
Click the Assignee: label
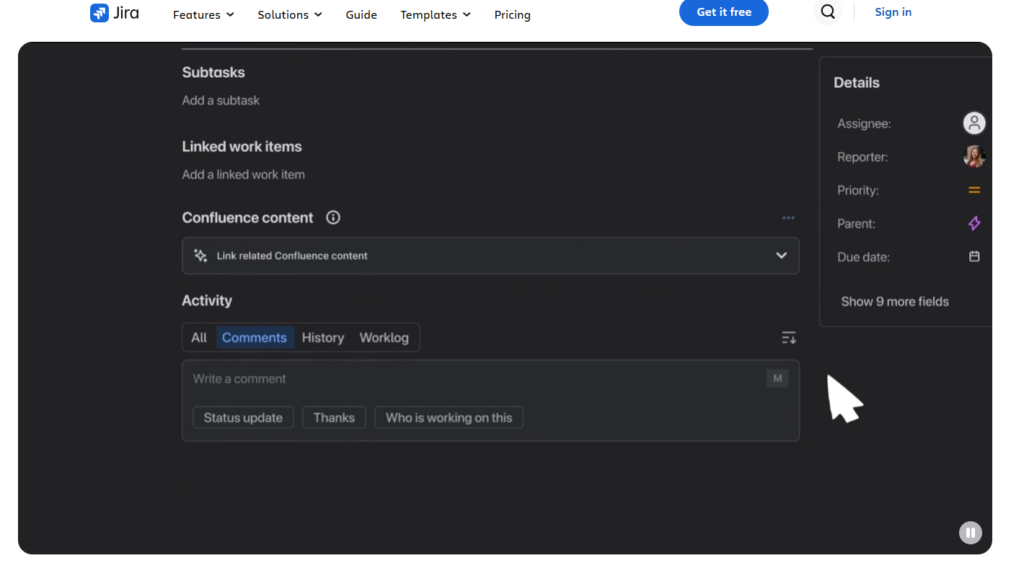coord(864,123)
